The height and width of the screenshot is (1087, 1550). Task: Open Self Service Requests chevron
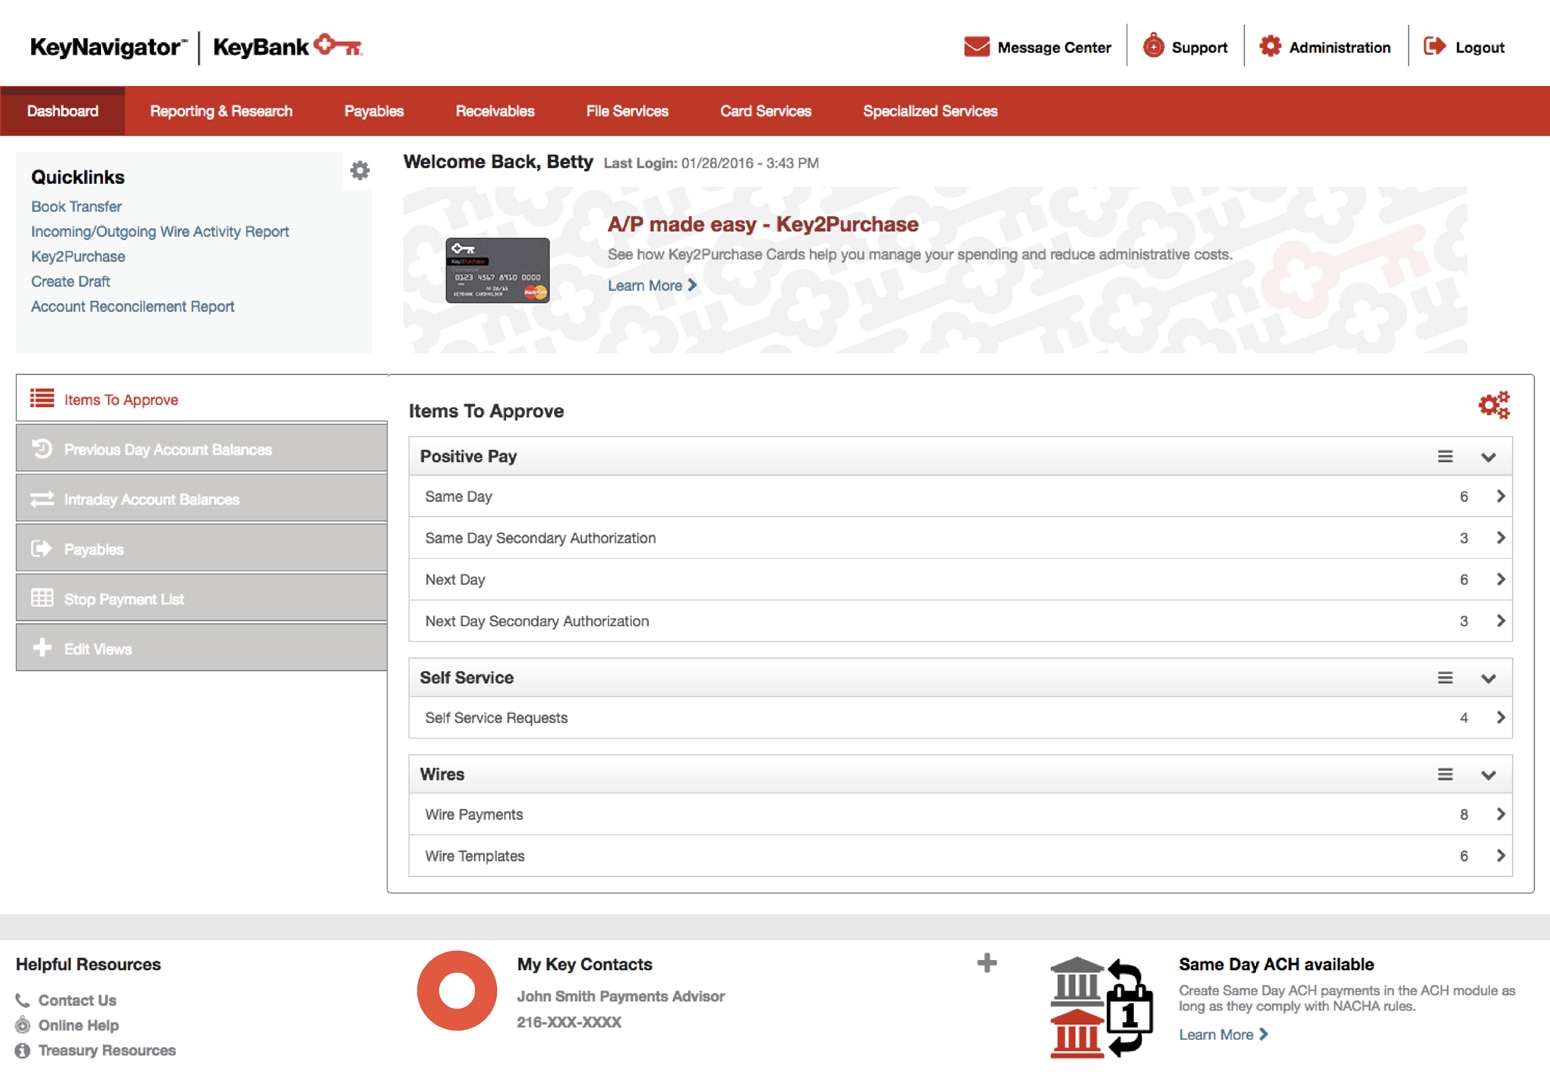(1500, 717)
